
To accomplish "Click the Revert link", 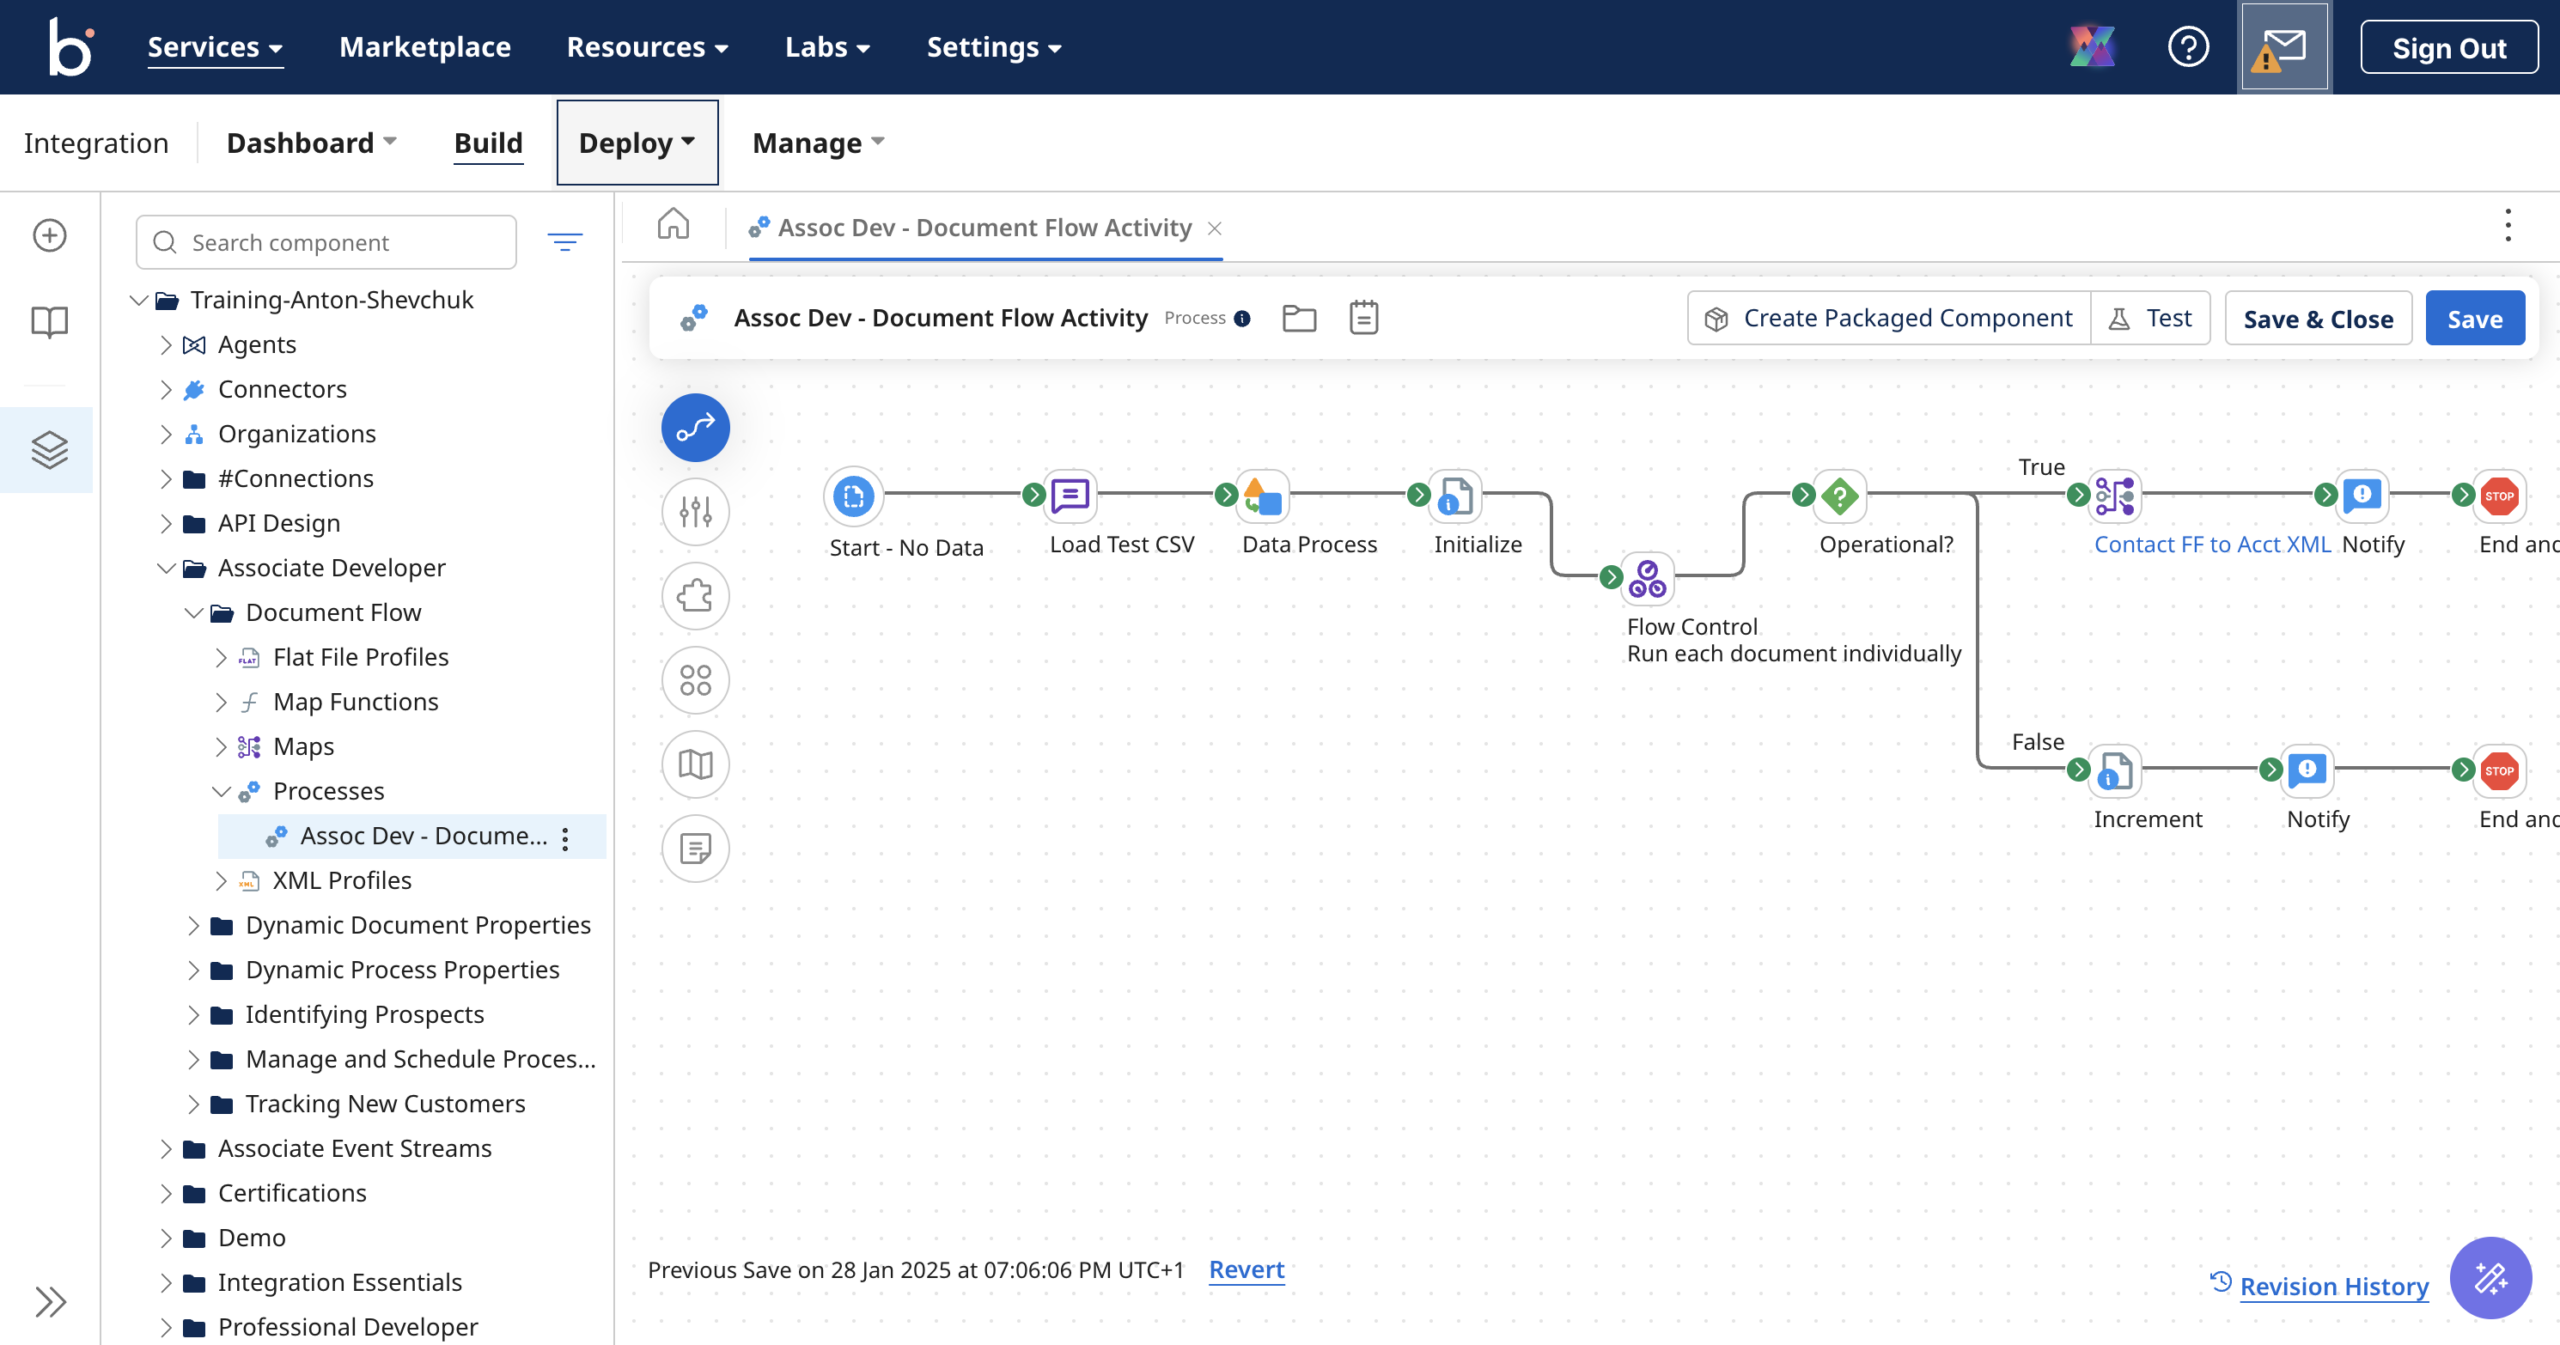I will tap(1246, 1269).
